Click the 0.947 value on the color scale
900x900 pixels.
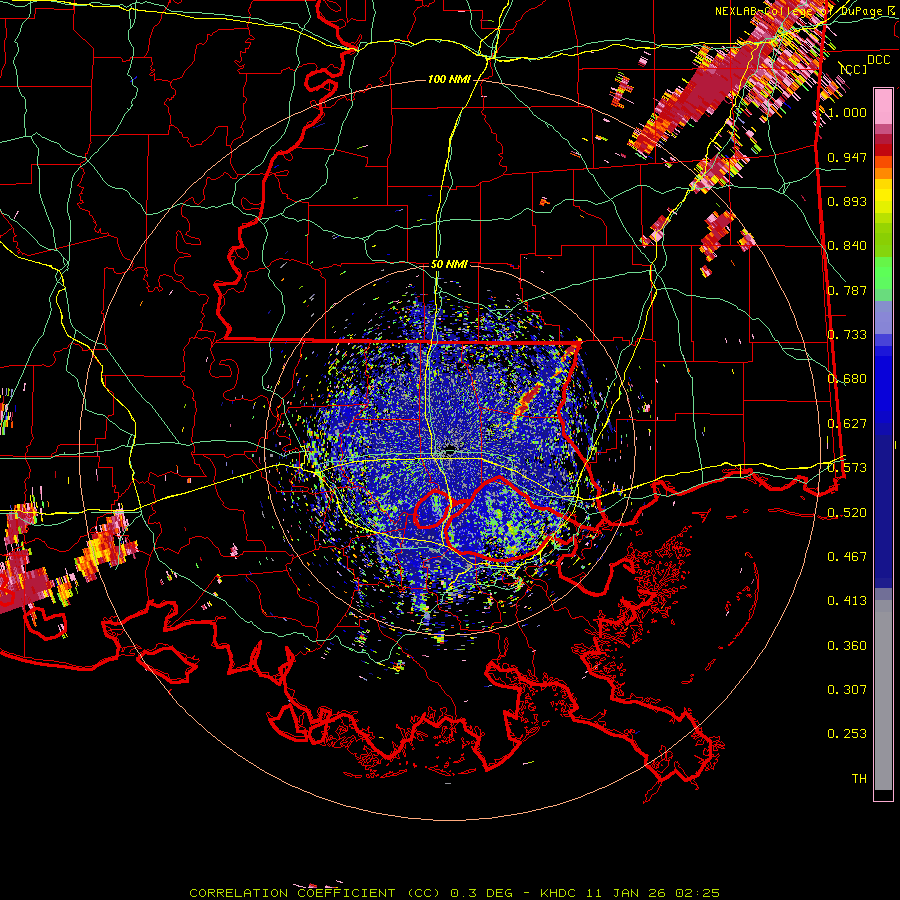click(x=847, y=157)
